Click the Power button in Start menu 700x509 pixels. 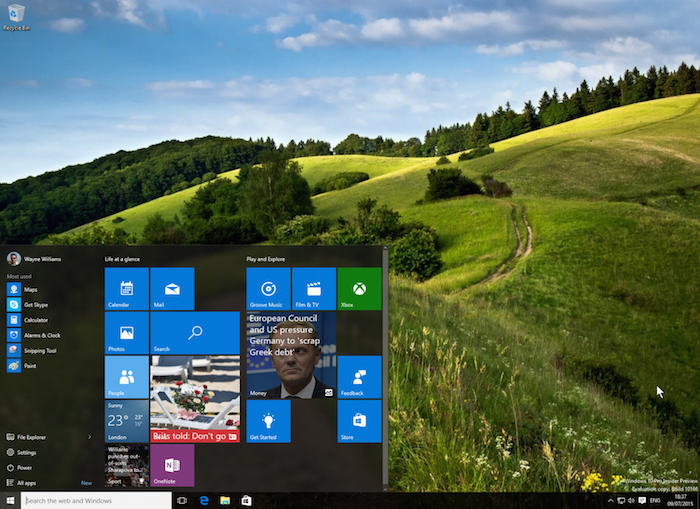(24, 467)
